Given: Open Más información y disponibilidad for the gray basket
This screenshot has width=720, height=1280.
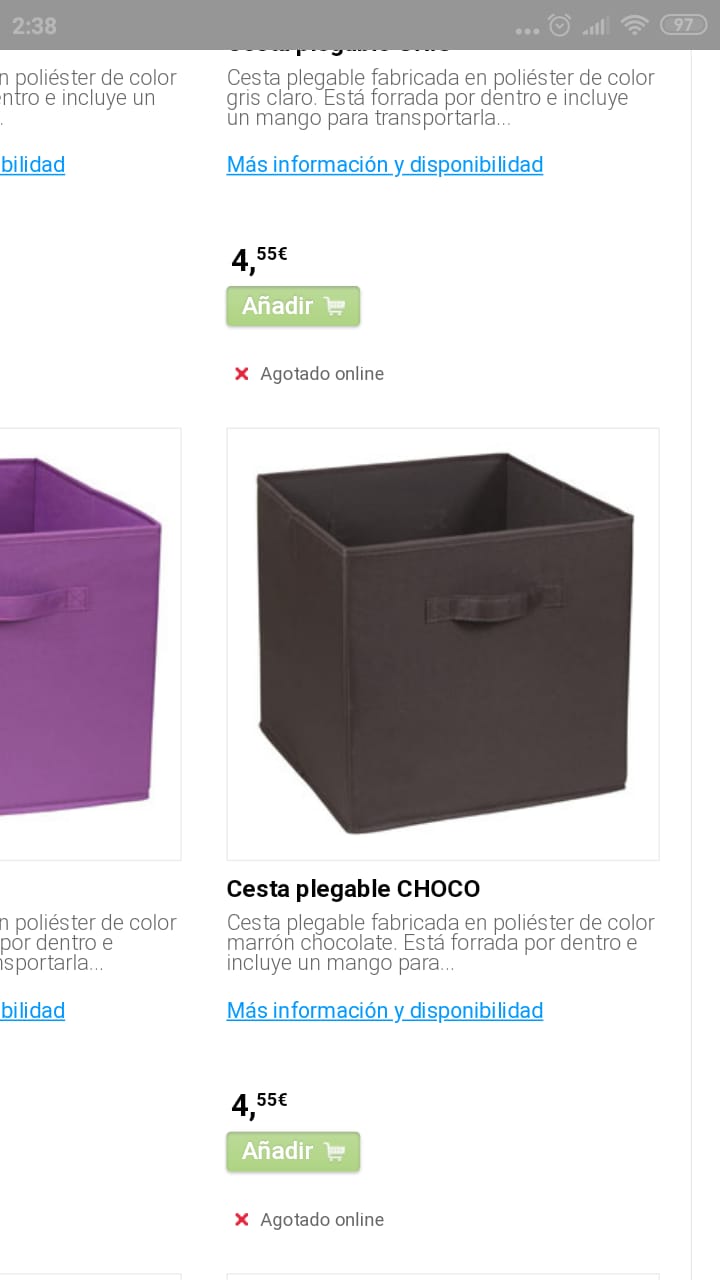Looking at the screenshot, I should (x=385, y=165).
